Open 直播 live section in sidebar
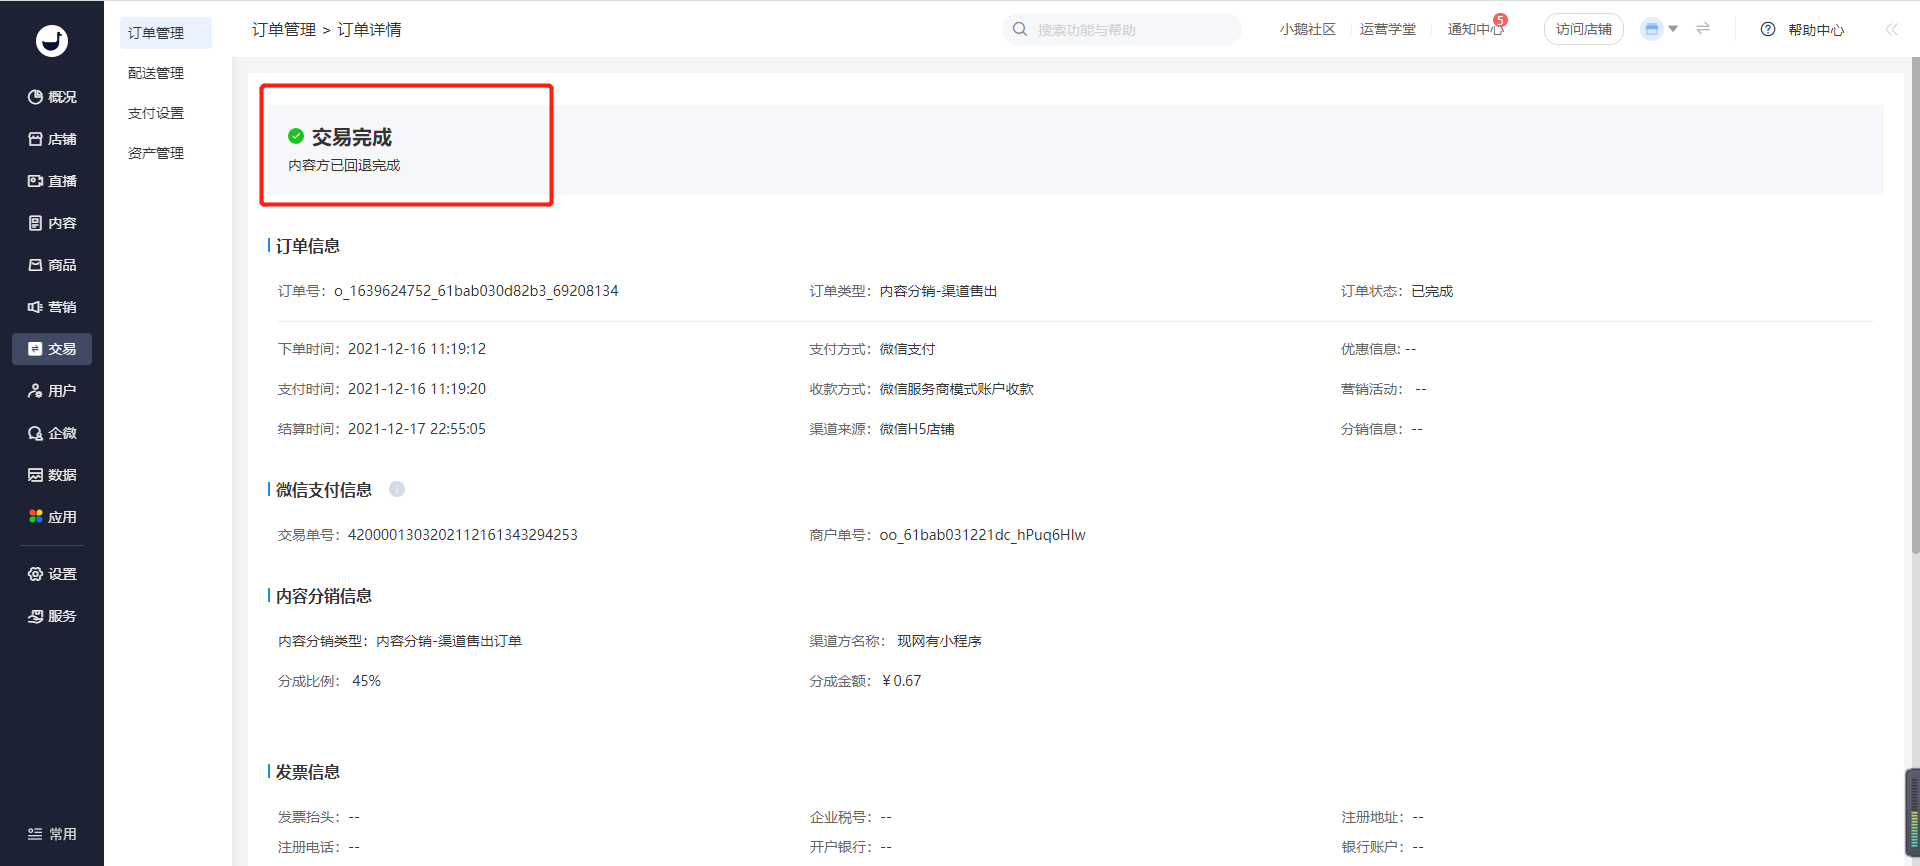1920x866 pixels. point(52,181)
